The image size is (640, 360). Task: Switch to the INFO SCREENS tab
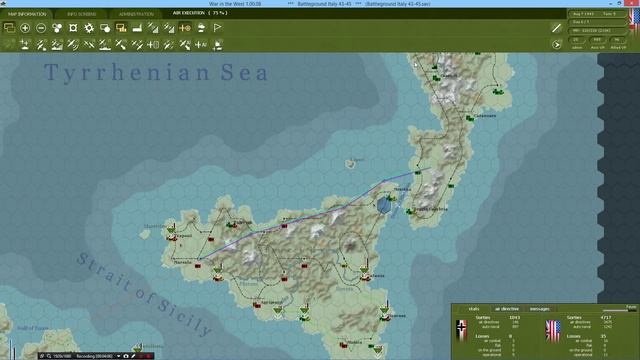pos(81,14)
